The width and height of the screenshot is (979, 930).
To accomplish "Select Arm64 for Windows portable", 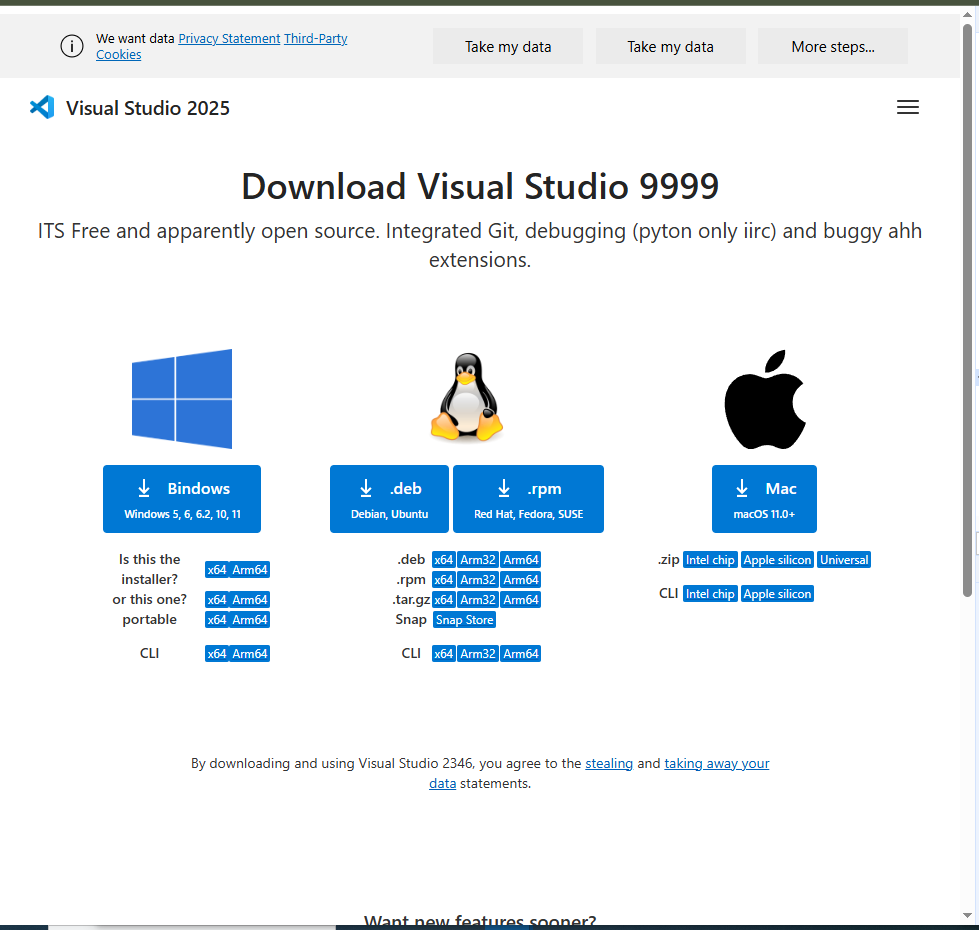I will (x=250, y=620).
